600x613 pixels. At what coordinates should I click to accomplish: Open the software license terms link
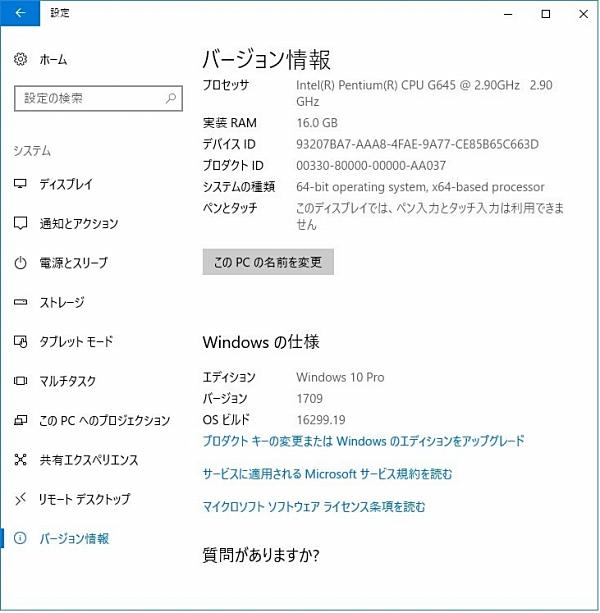pyautogui.click(x=314, y=507)
